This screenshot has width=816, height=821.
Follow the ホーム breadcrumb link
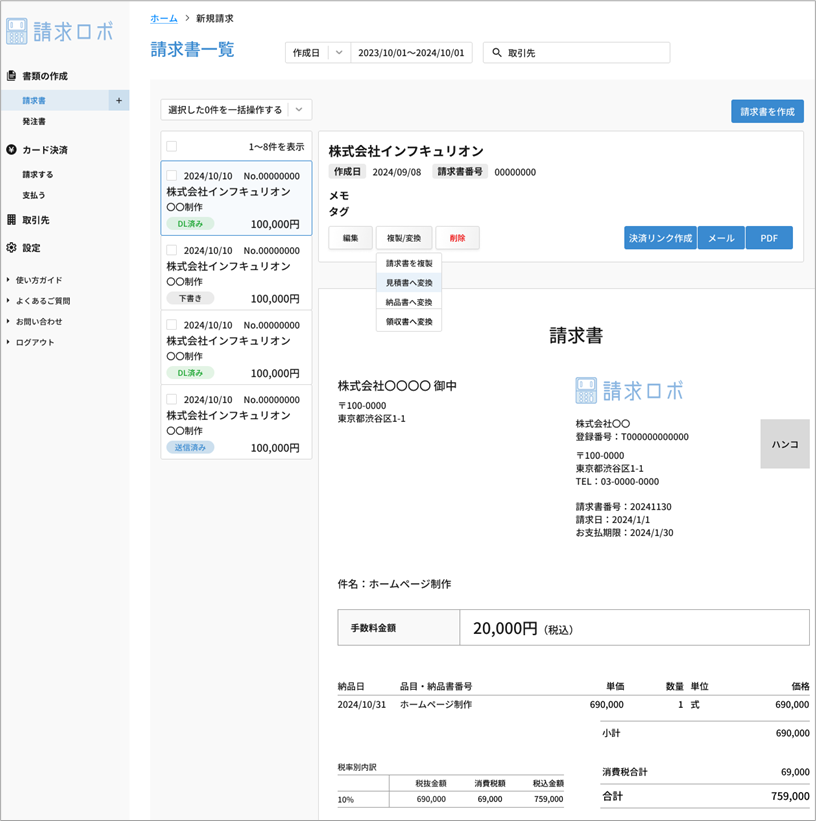164,18
